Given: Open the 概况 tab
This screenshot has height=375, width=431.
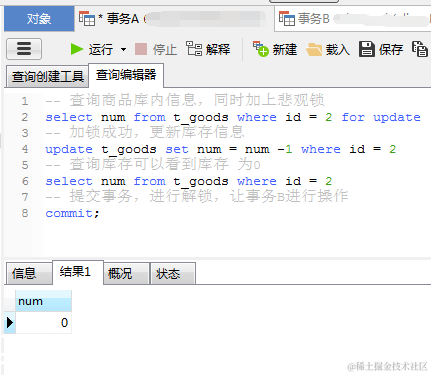Looking at the screenshot, I should tap(126, 273).
